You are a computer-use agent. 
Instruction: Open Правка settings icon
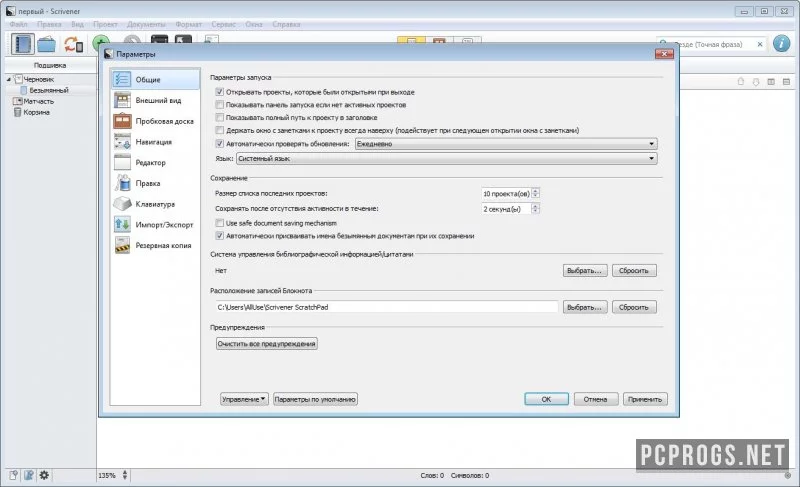[122, 183]
